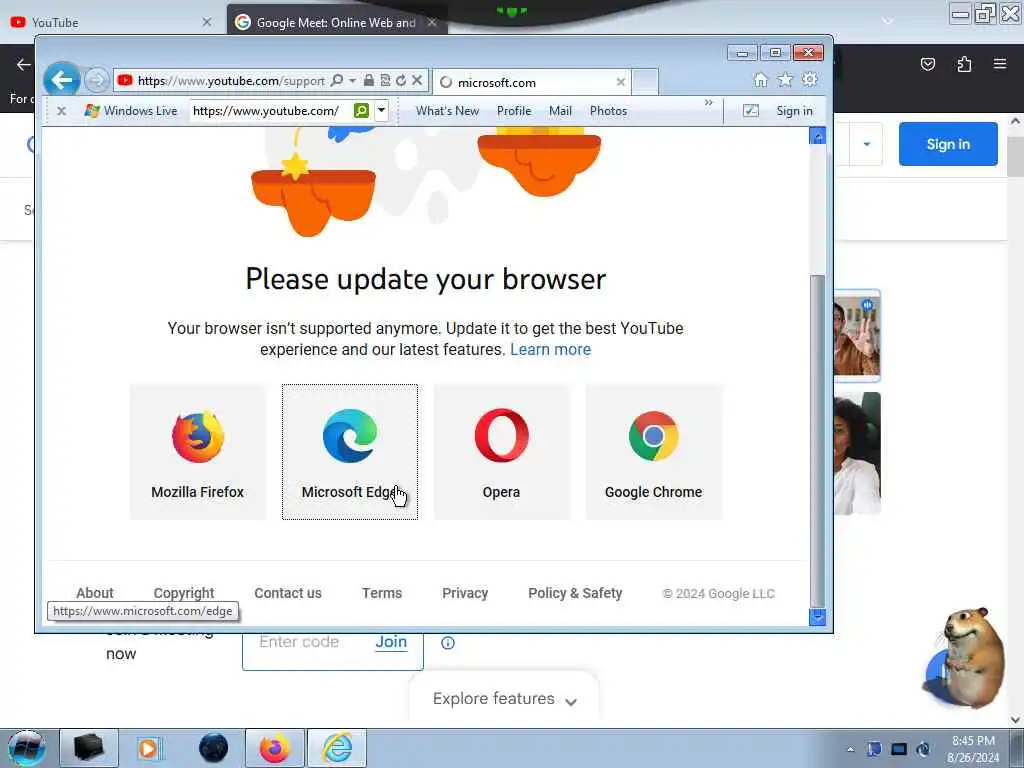
Task: Go back in Internet Explorer
Action: [x=62, y=80]
